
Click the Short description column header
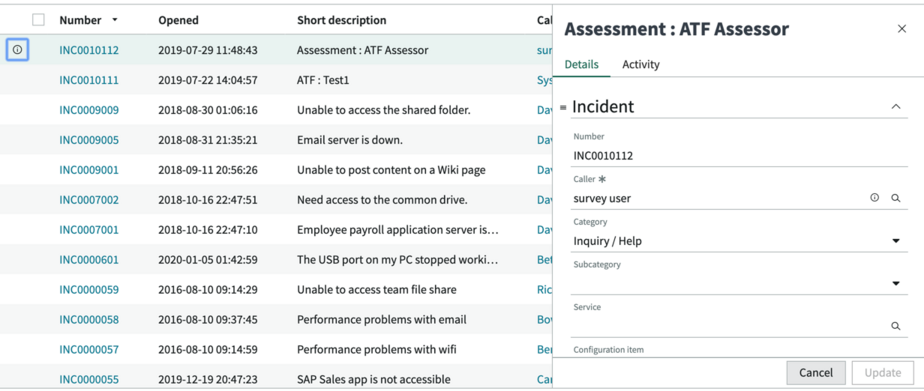click(x=342, y=20)
